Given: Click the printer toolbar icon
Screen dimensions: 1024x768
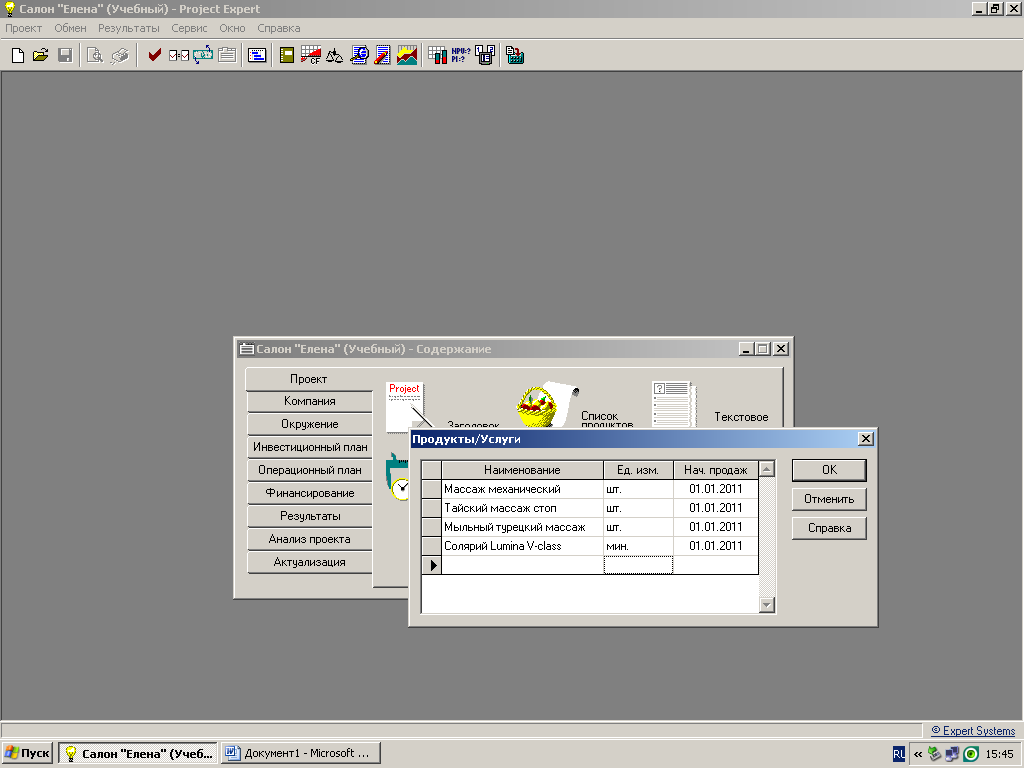Looking at the screenshot, I should [x=120, y=56].
